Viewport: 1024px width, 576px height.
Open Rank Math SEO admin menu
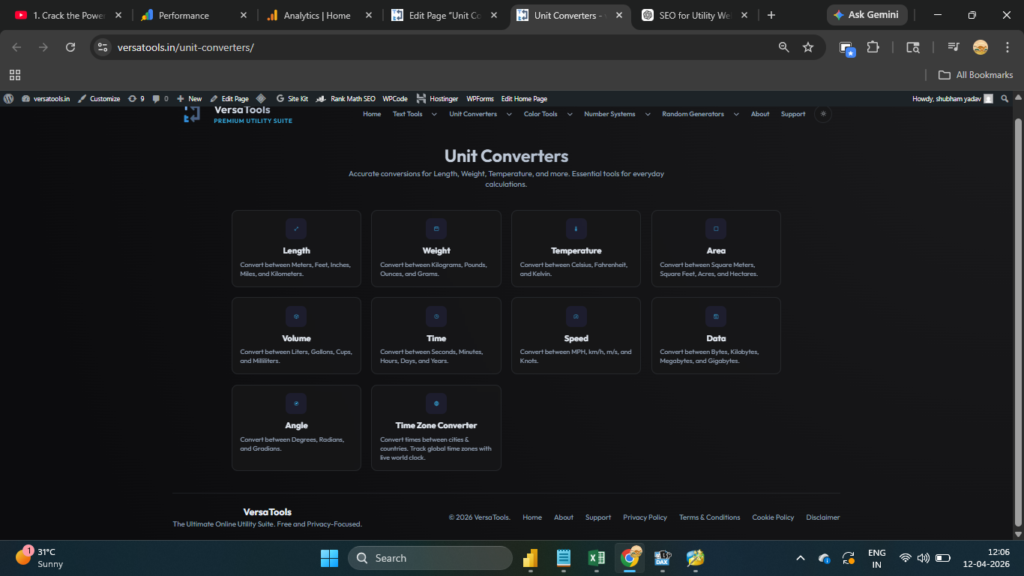coord(345,99)
